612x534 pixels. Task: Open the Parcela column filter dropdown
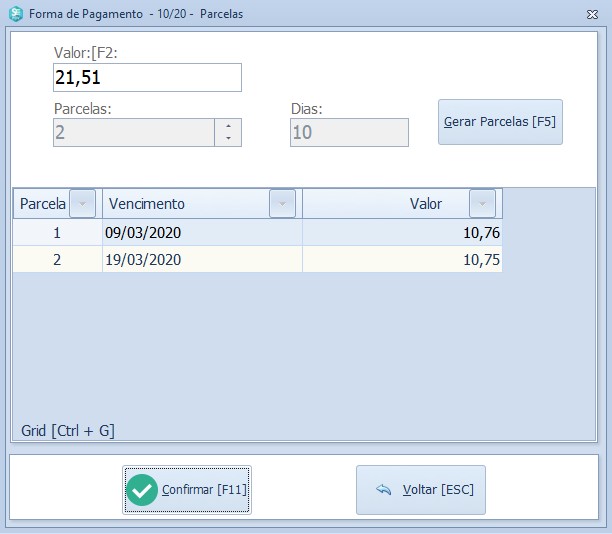tap(83, 204)
